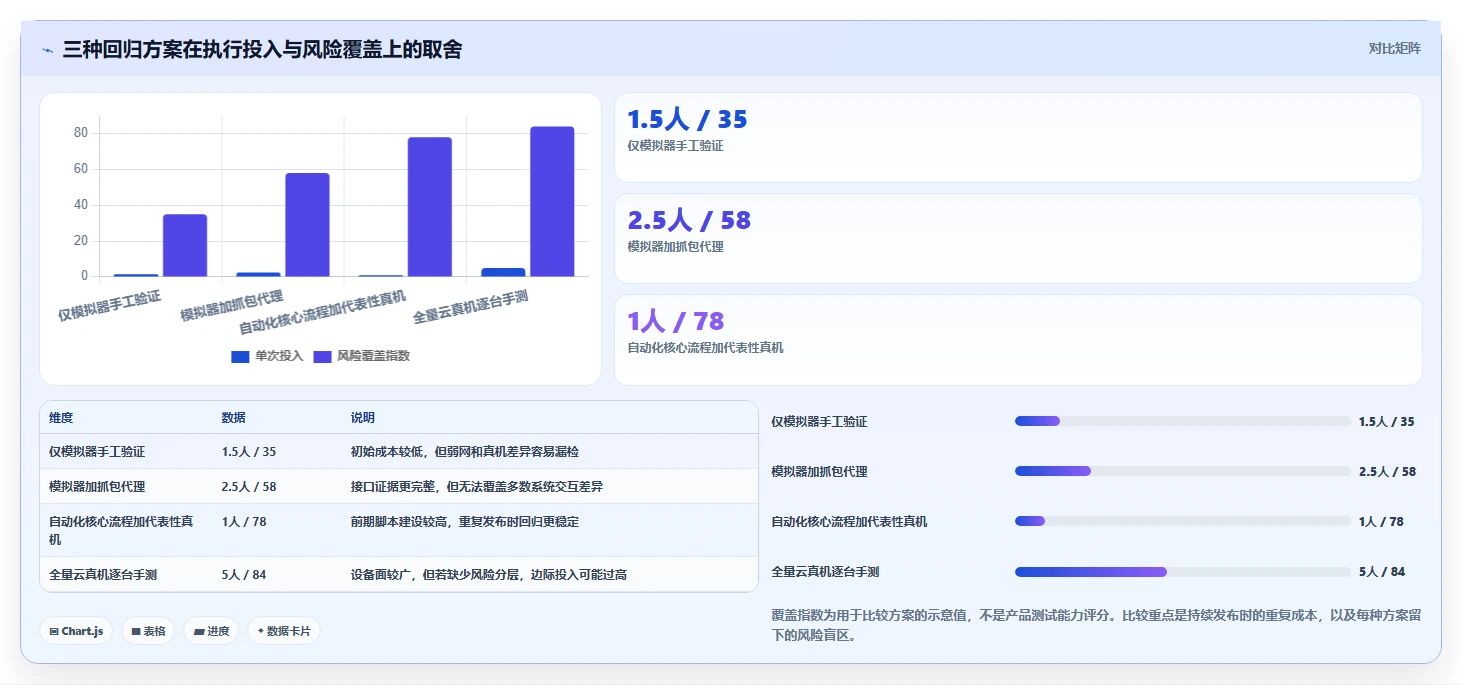Click x-axis label 全量云真机逐台手测
Image resolution: width=1462 pixels, height=685 pixels.
pos(470,307)
